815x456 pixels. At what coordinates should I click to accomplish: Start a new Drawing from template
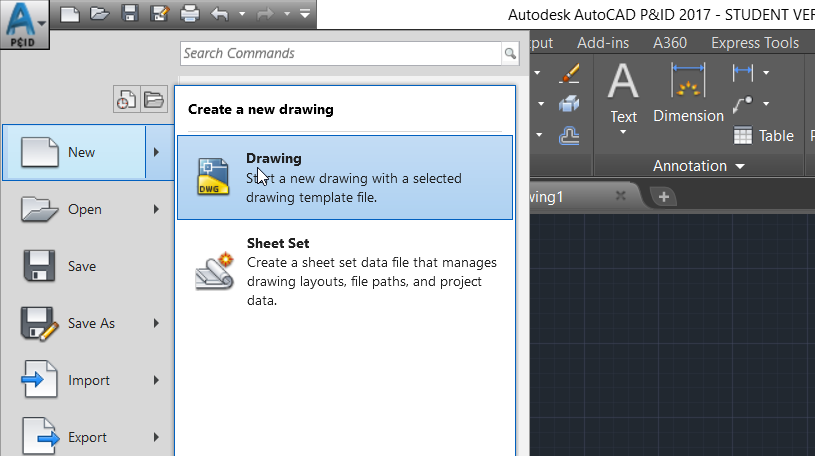click(345, 178)
